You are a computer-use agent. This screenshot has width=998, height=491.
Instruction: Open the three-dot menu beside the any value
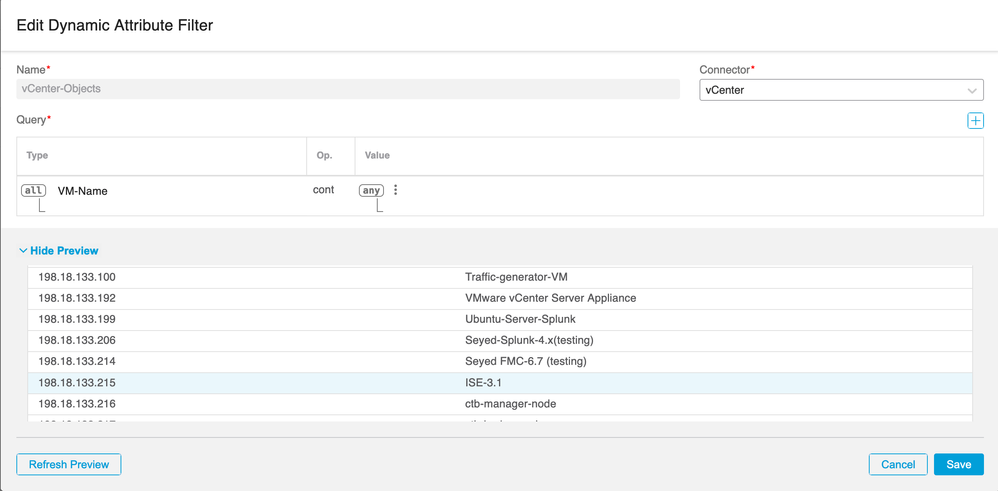395,190
